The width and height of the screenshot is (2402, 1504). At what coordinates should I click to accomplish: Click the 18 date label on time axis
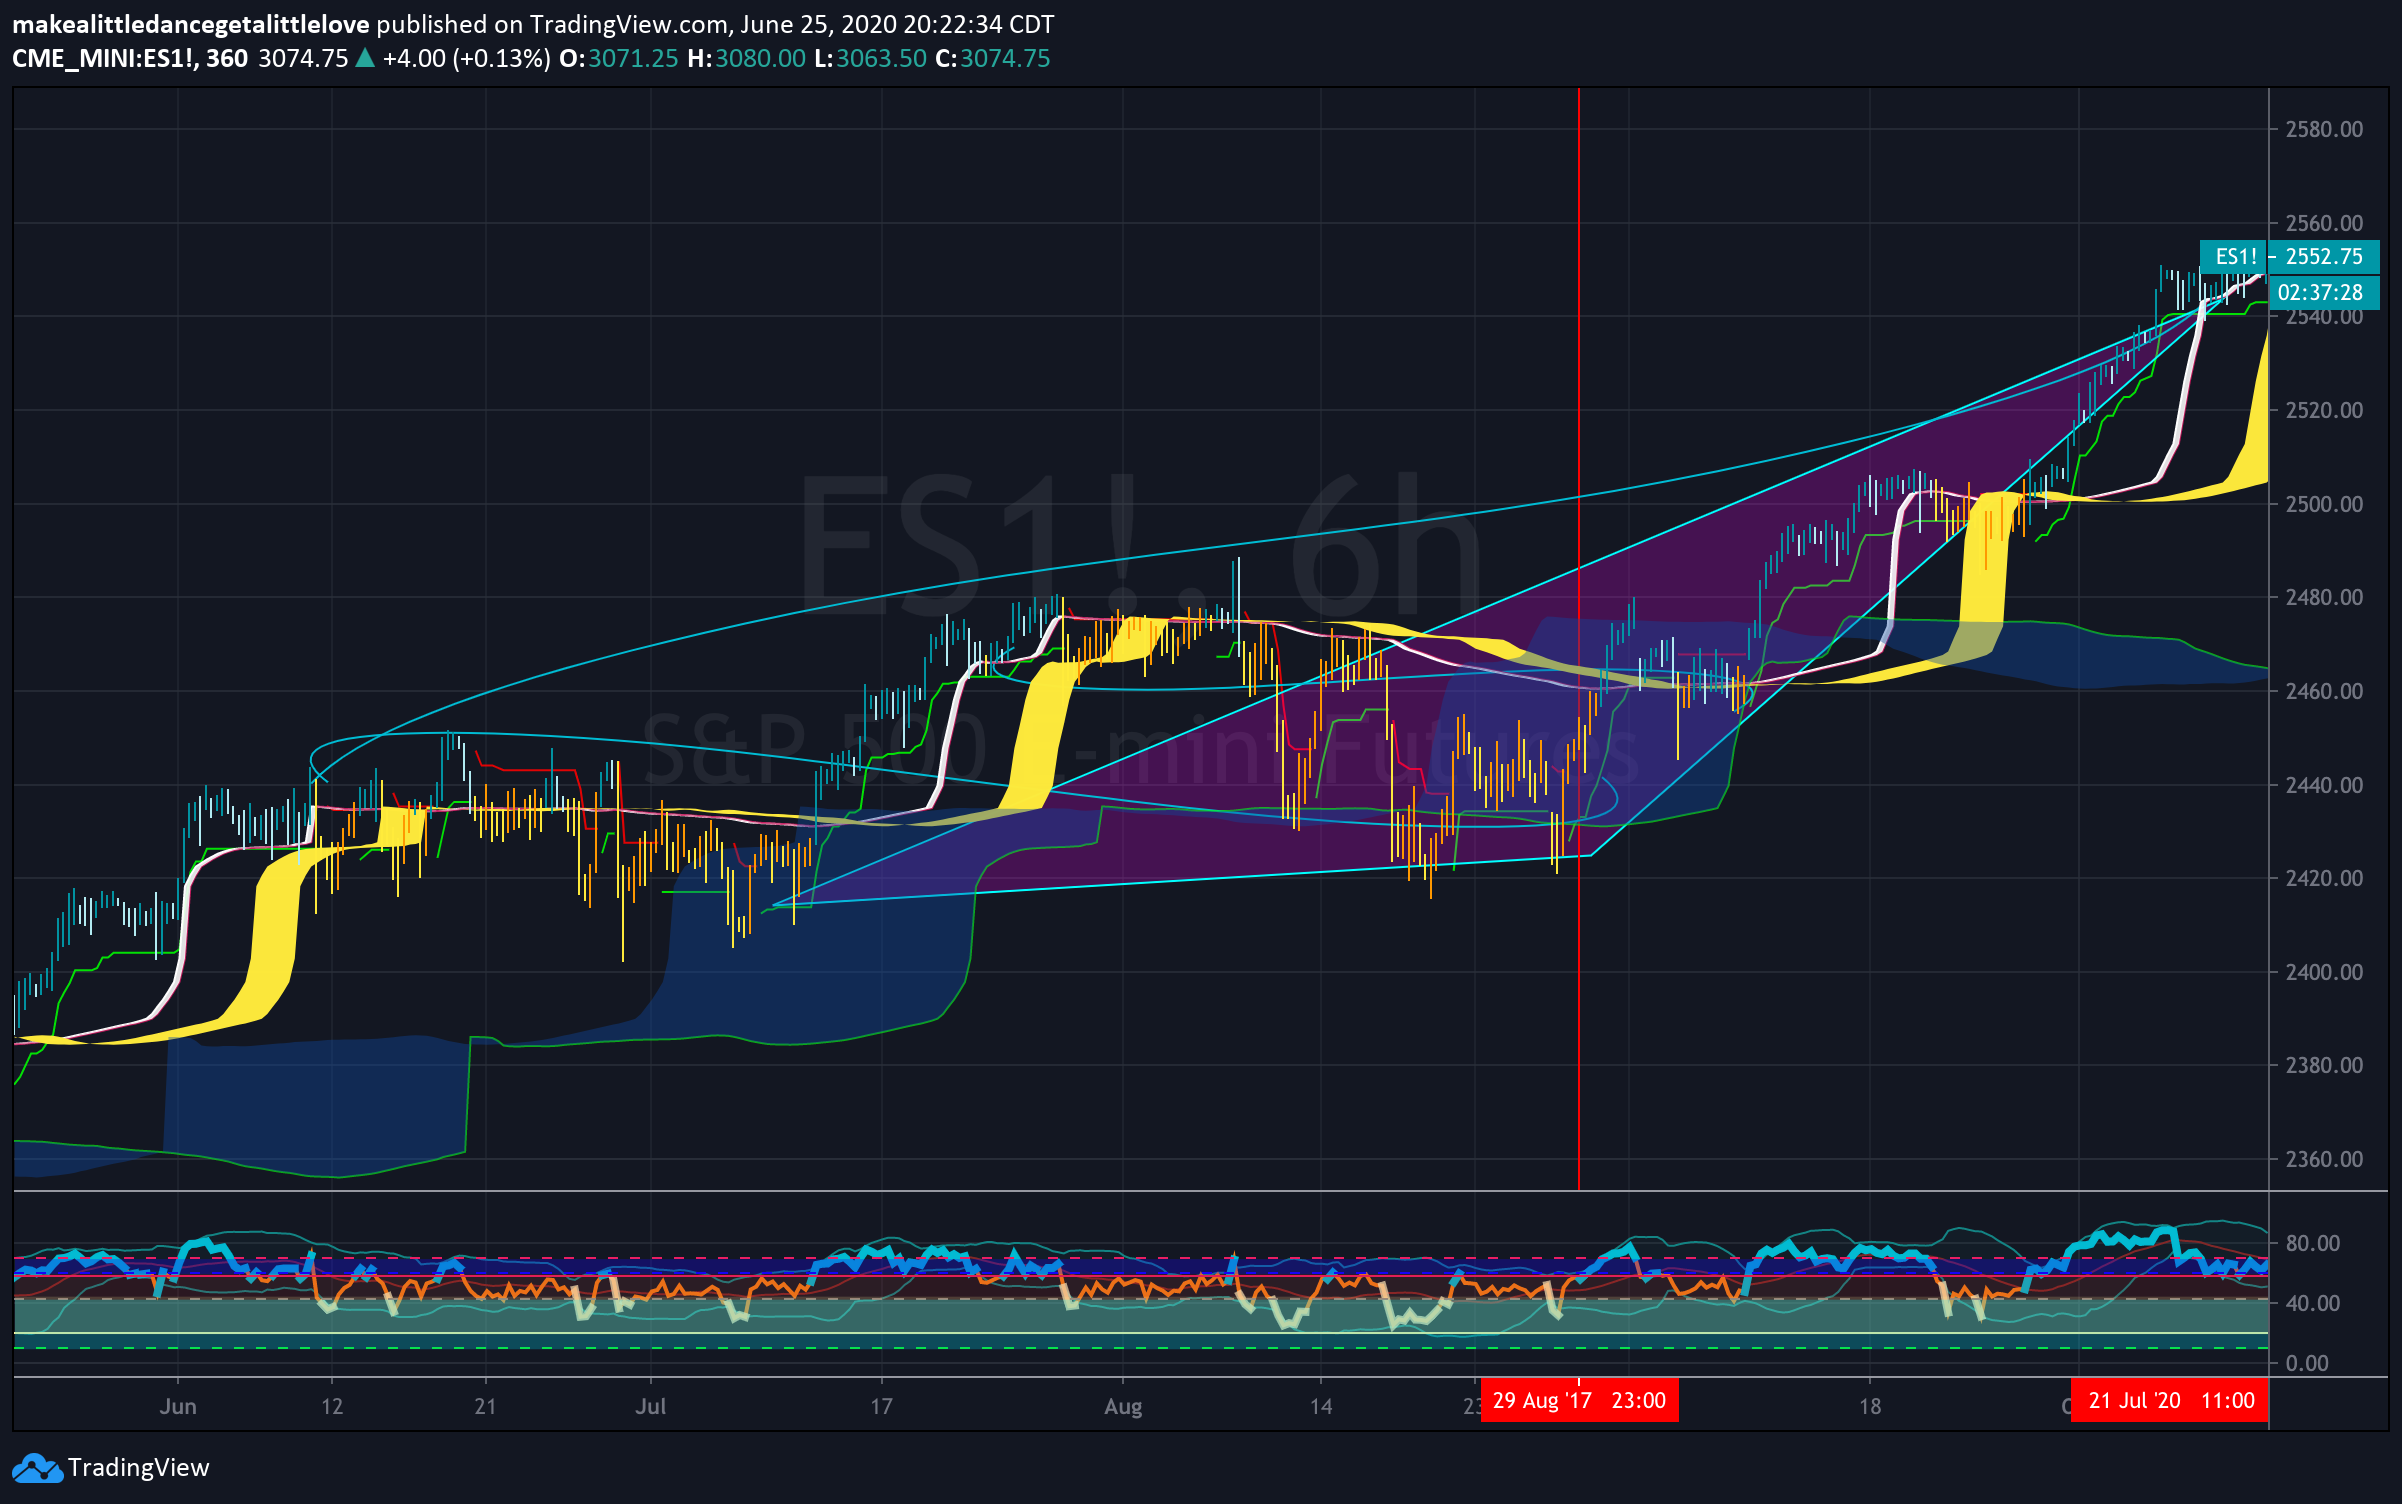[x=1870, y=1406]
